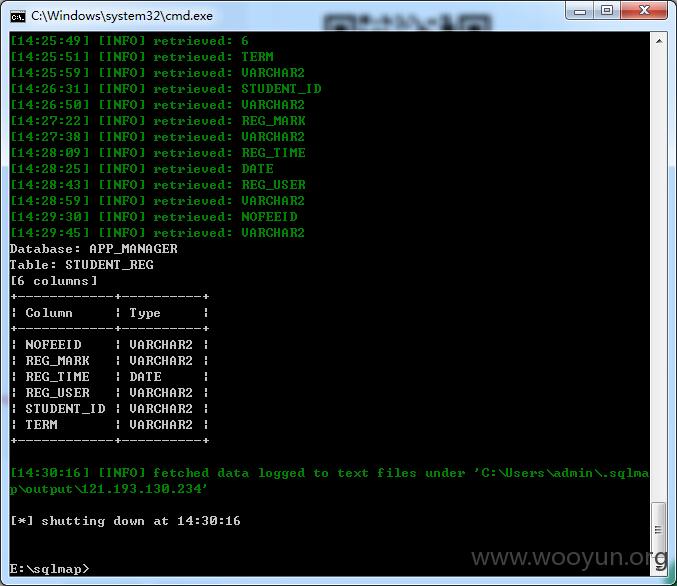Click the window title C:\Windows\system32\cmd.exe
677x586 pixels.
122,16
